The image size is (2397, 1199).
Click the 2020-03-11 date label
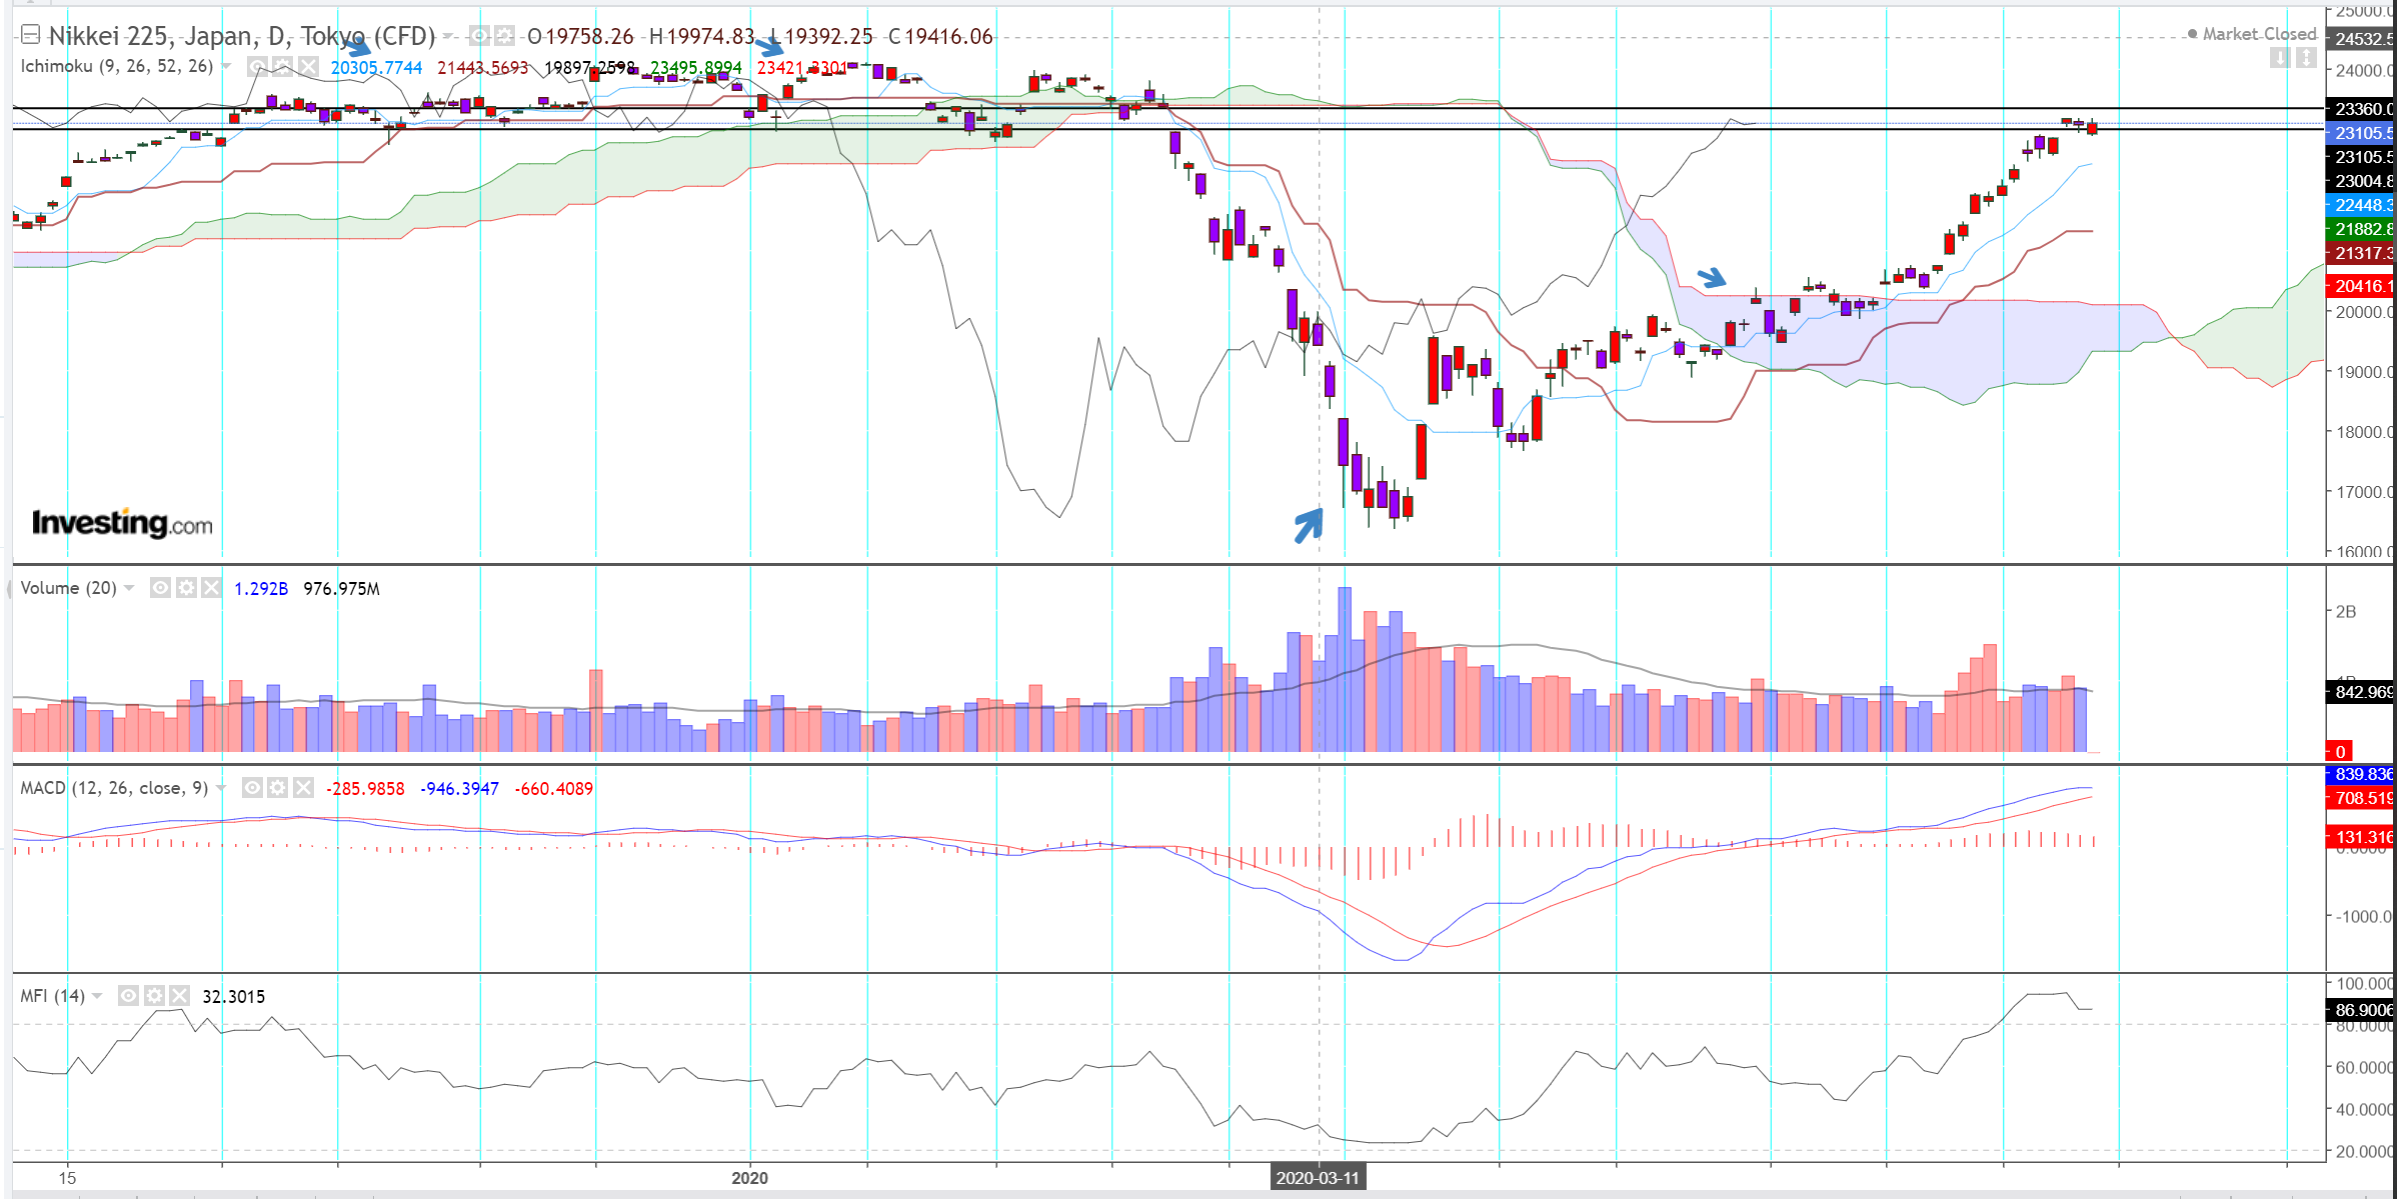1317,1178
